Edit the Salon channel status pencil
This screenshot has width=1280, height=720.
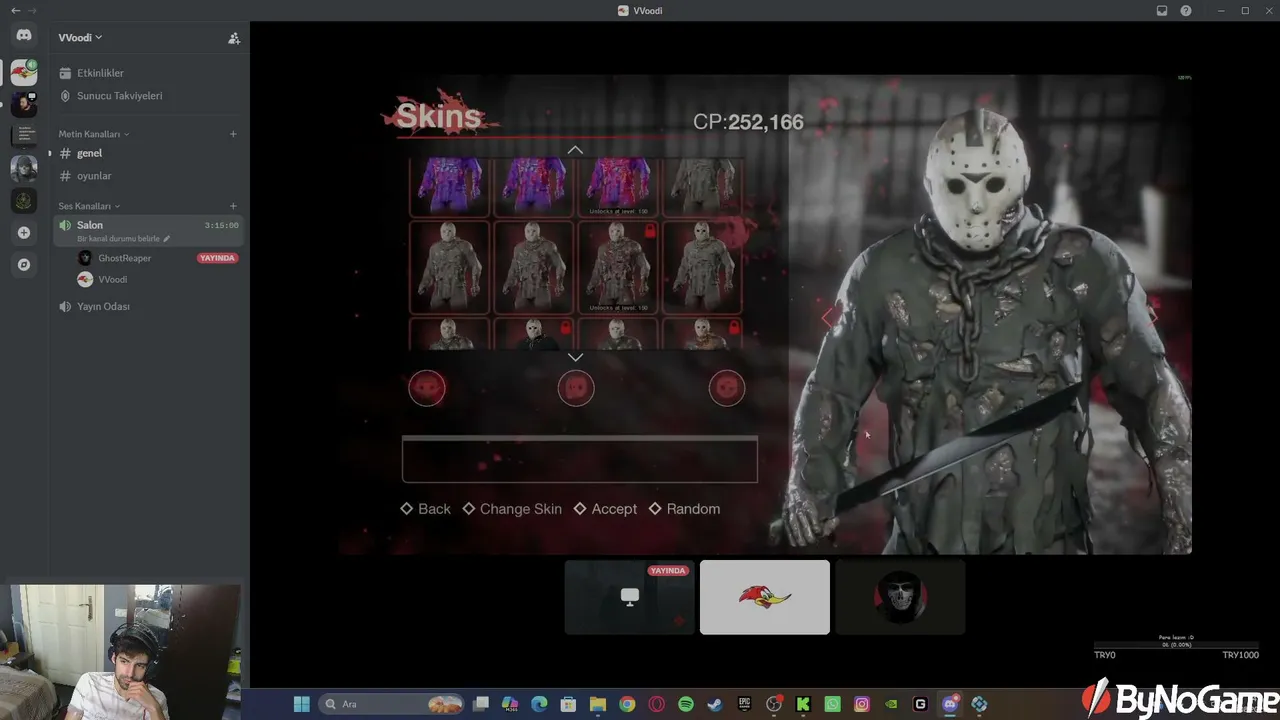click(167, 239)
